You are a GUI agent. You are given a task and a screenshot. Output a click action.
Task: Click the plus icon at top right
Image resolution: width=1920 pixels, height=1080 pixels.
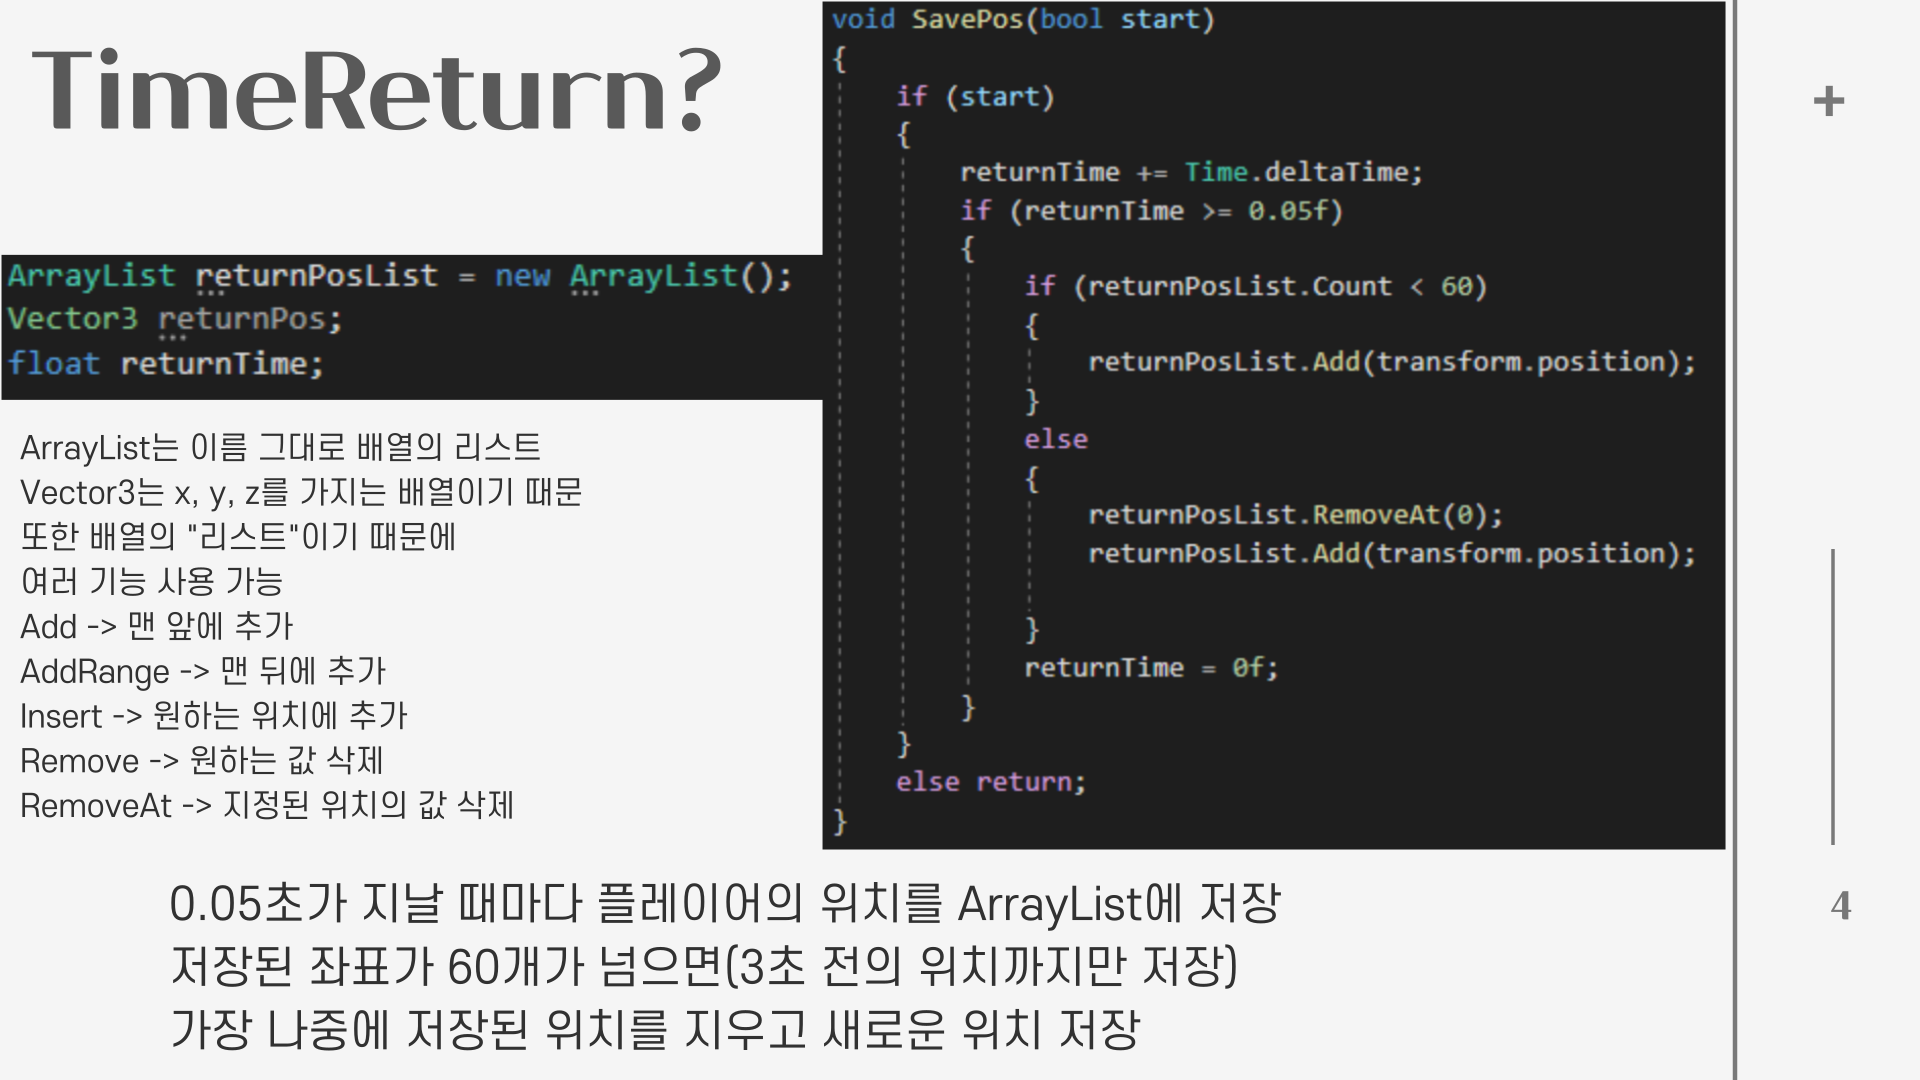tap(1828, 101)
